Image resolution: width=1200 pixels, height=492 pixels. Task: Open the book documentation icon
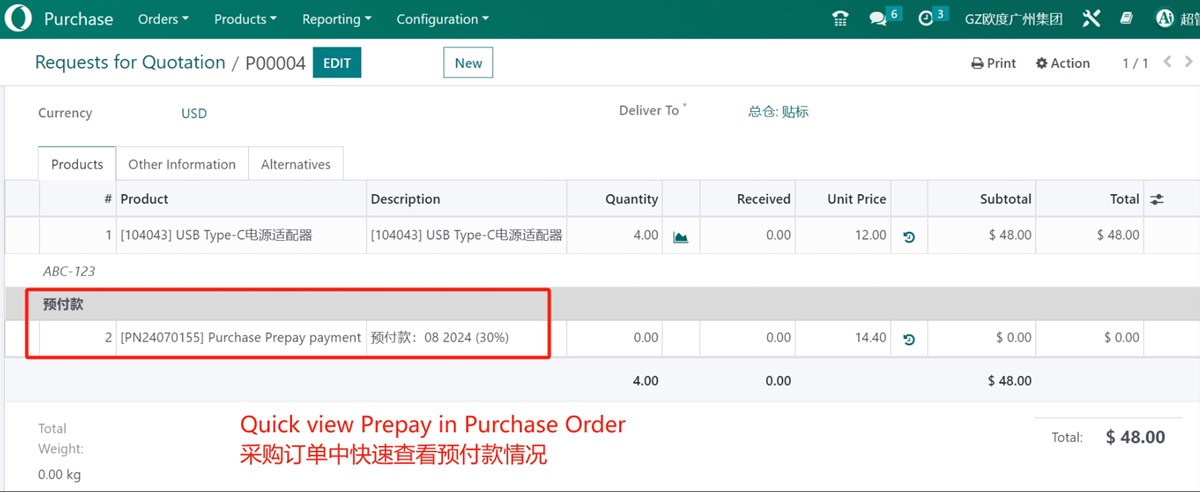1127,19
